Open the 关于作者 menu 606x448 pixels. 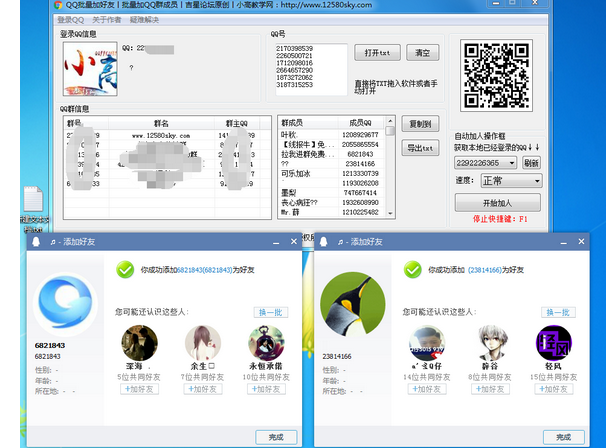(x=107, y=20)
